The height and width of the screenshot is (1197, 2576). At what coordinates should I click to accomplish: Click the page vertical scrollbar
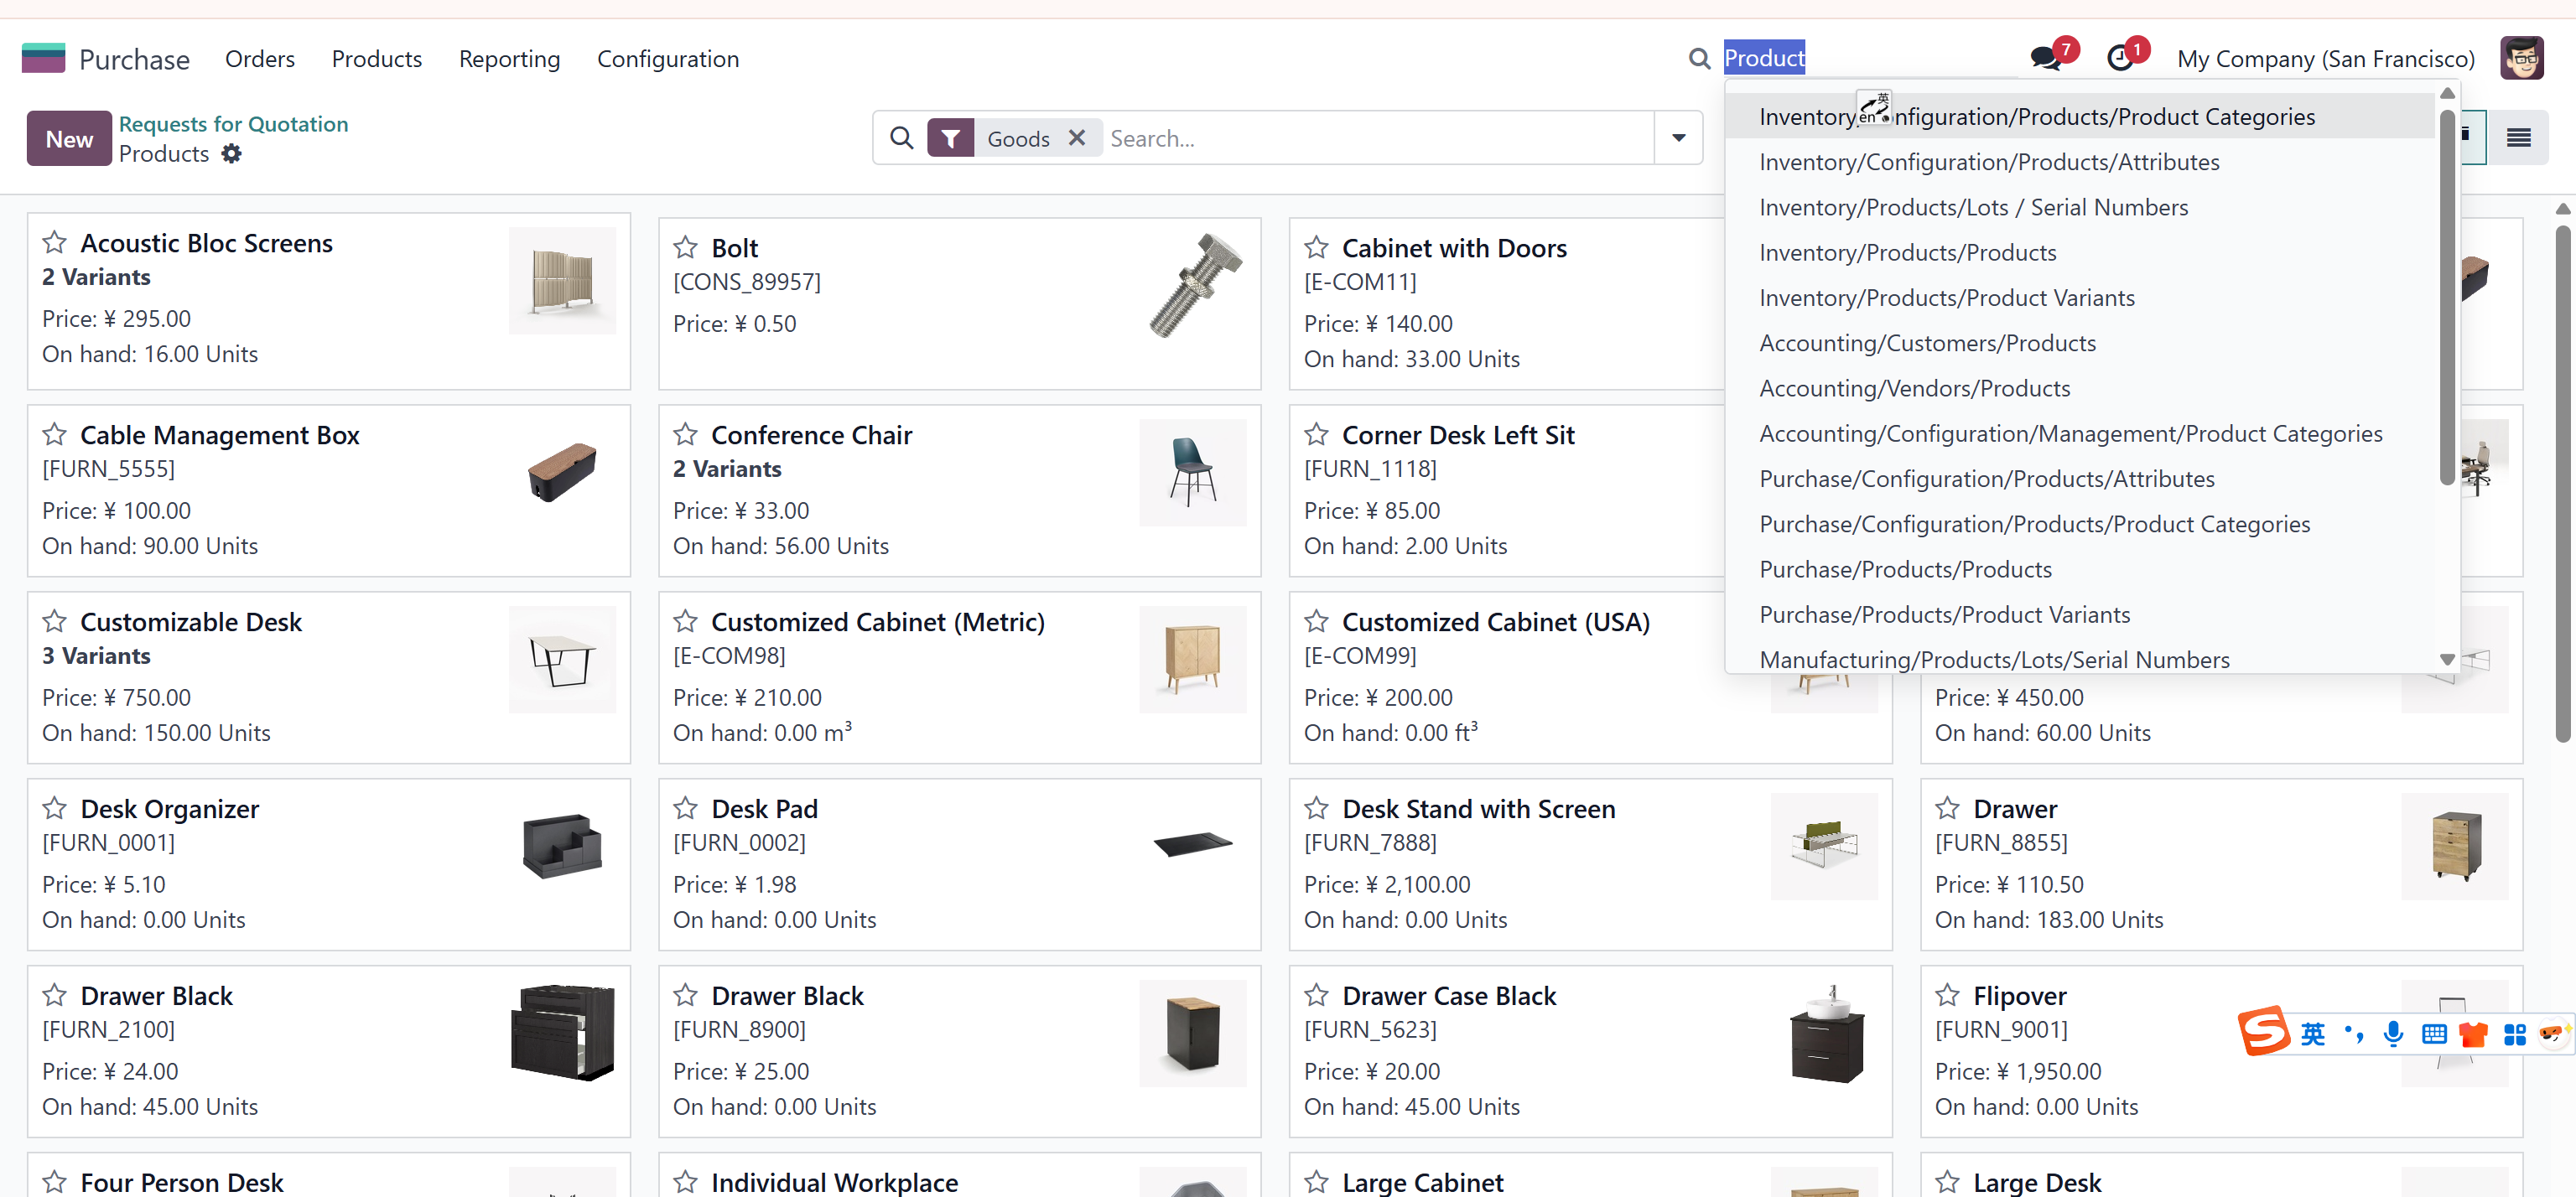pos(2563,484)
